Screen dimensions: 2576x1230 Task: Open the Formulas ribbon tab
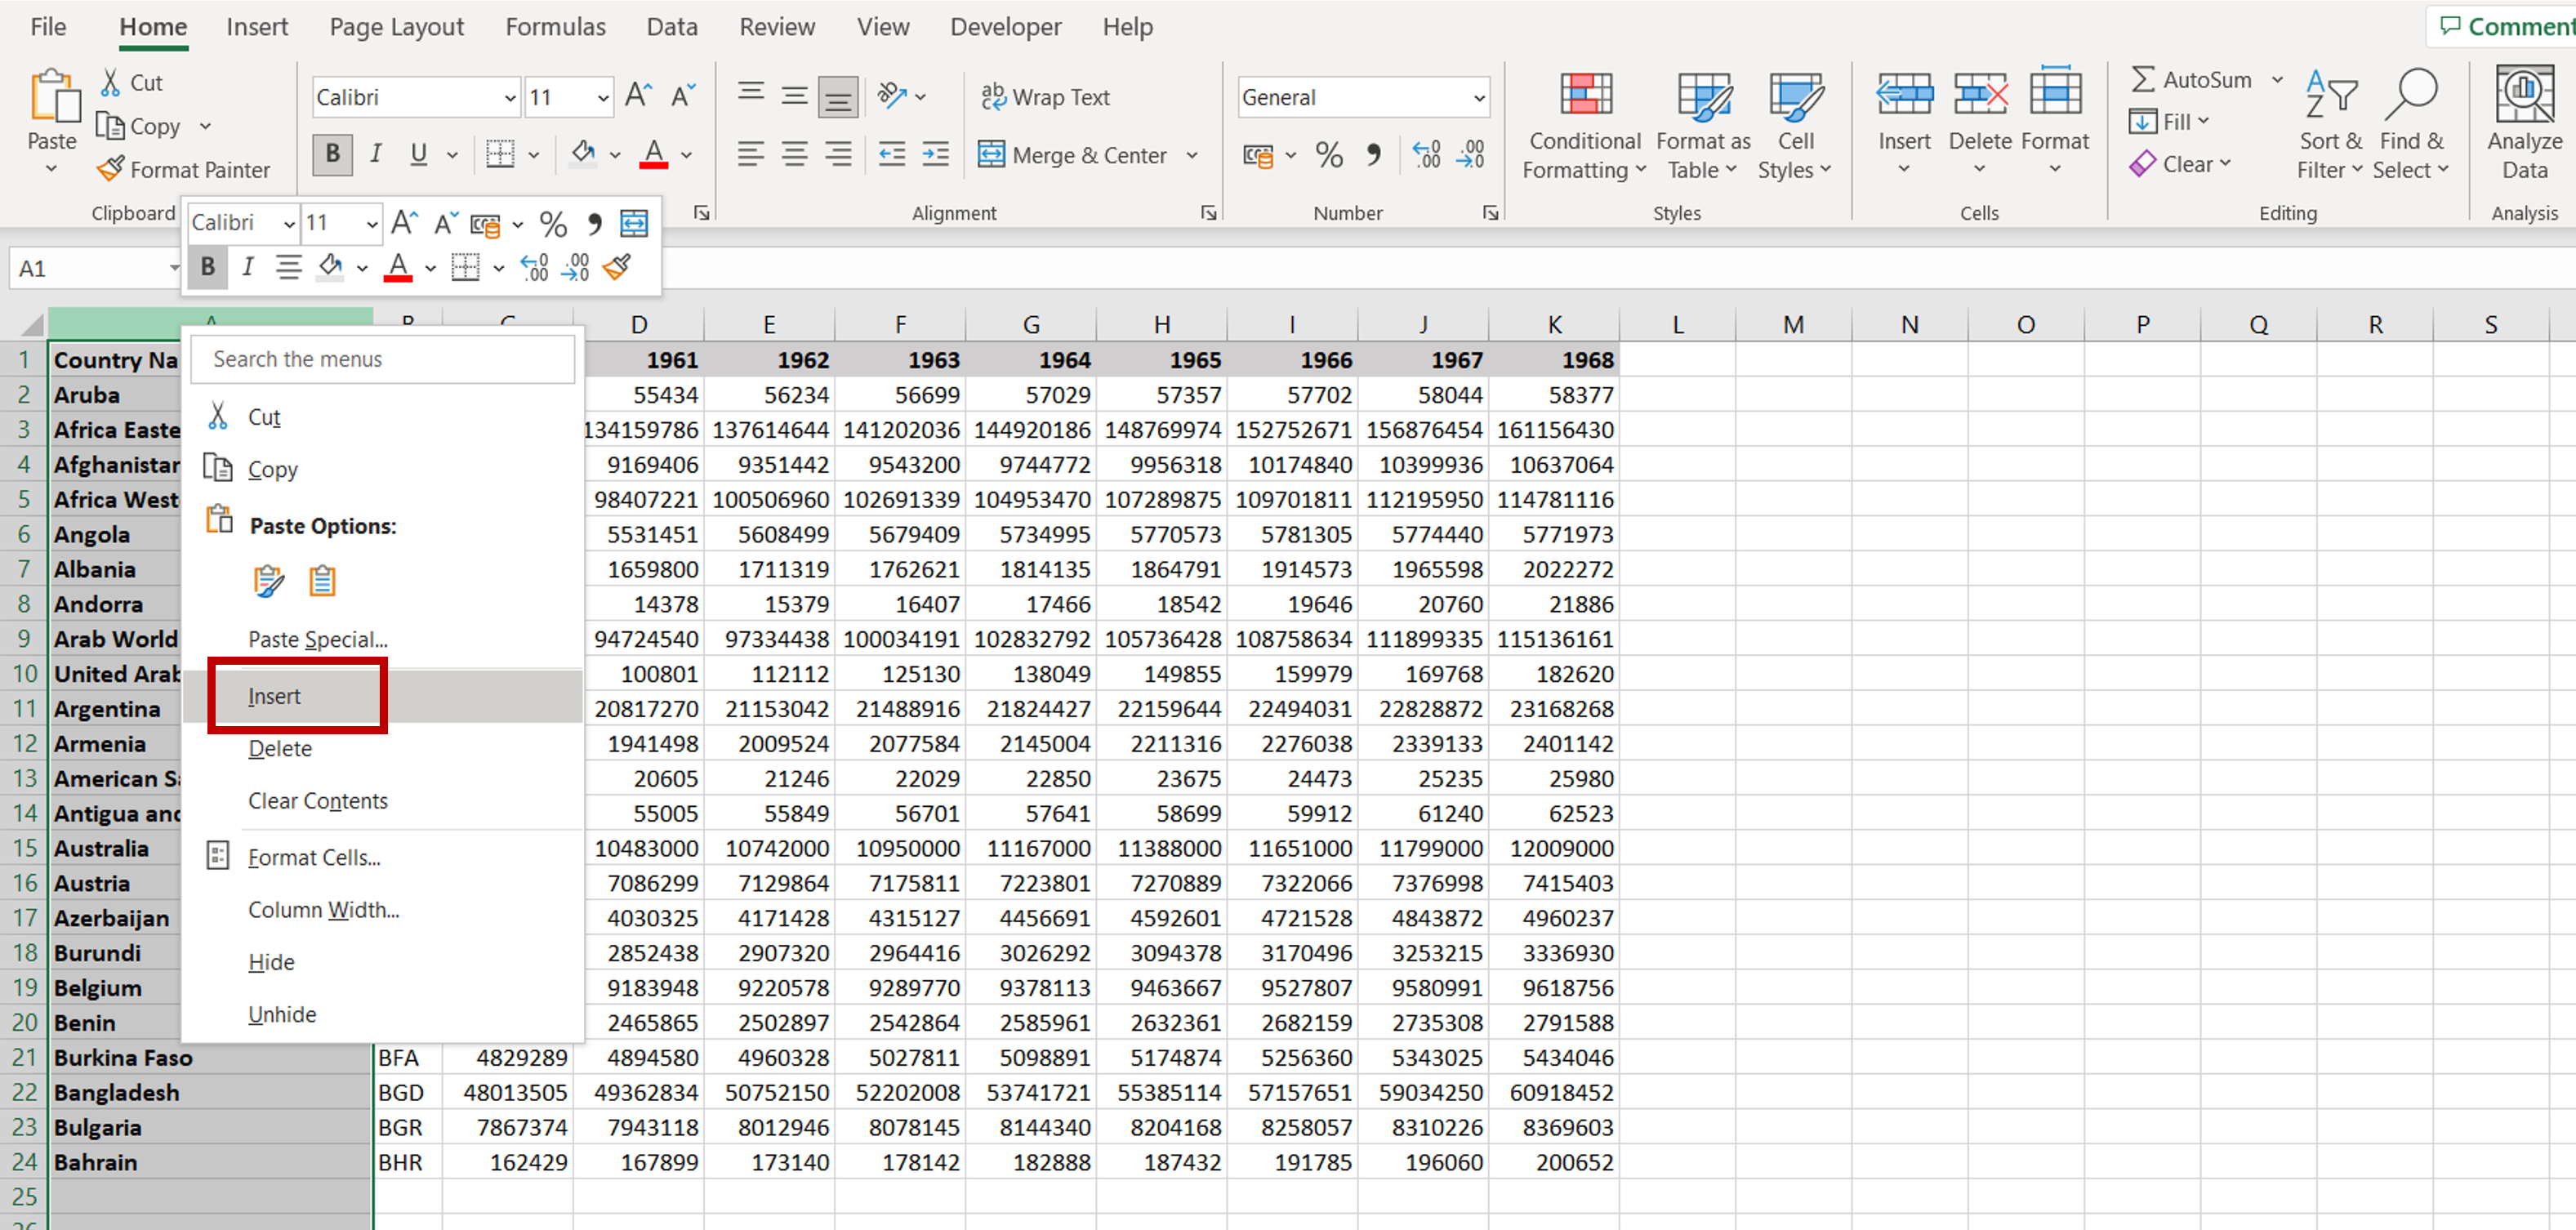click(x=555, y=28)
